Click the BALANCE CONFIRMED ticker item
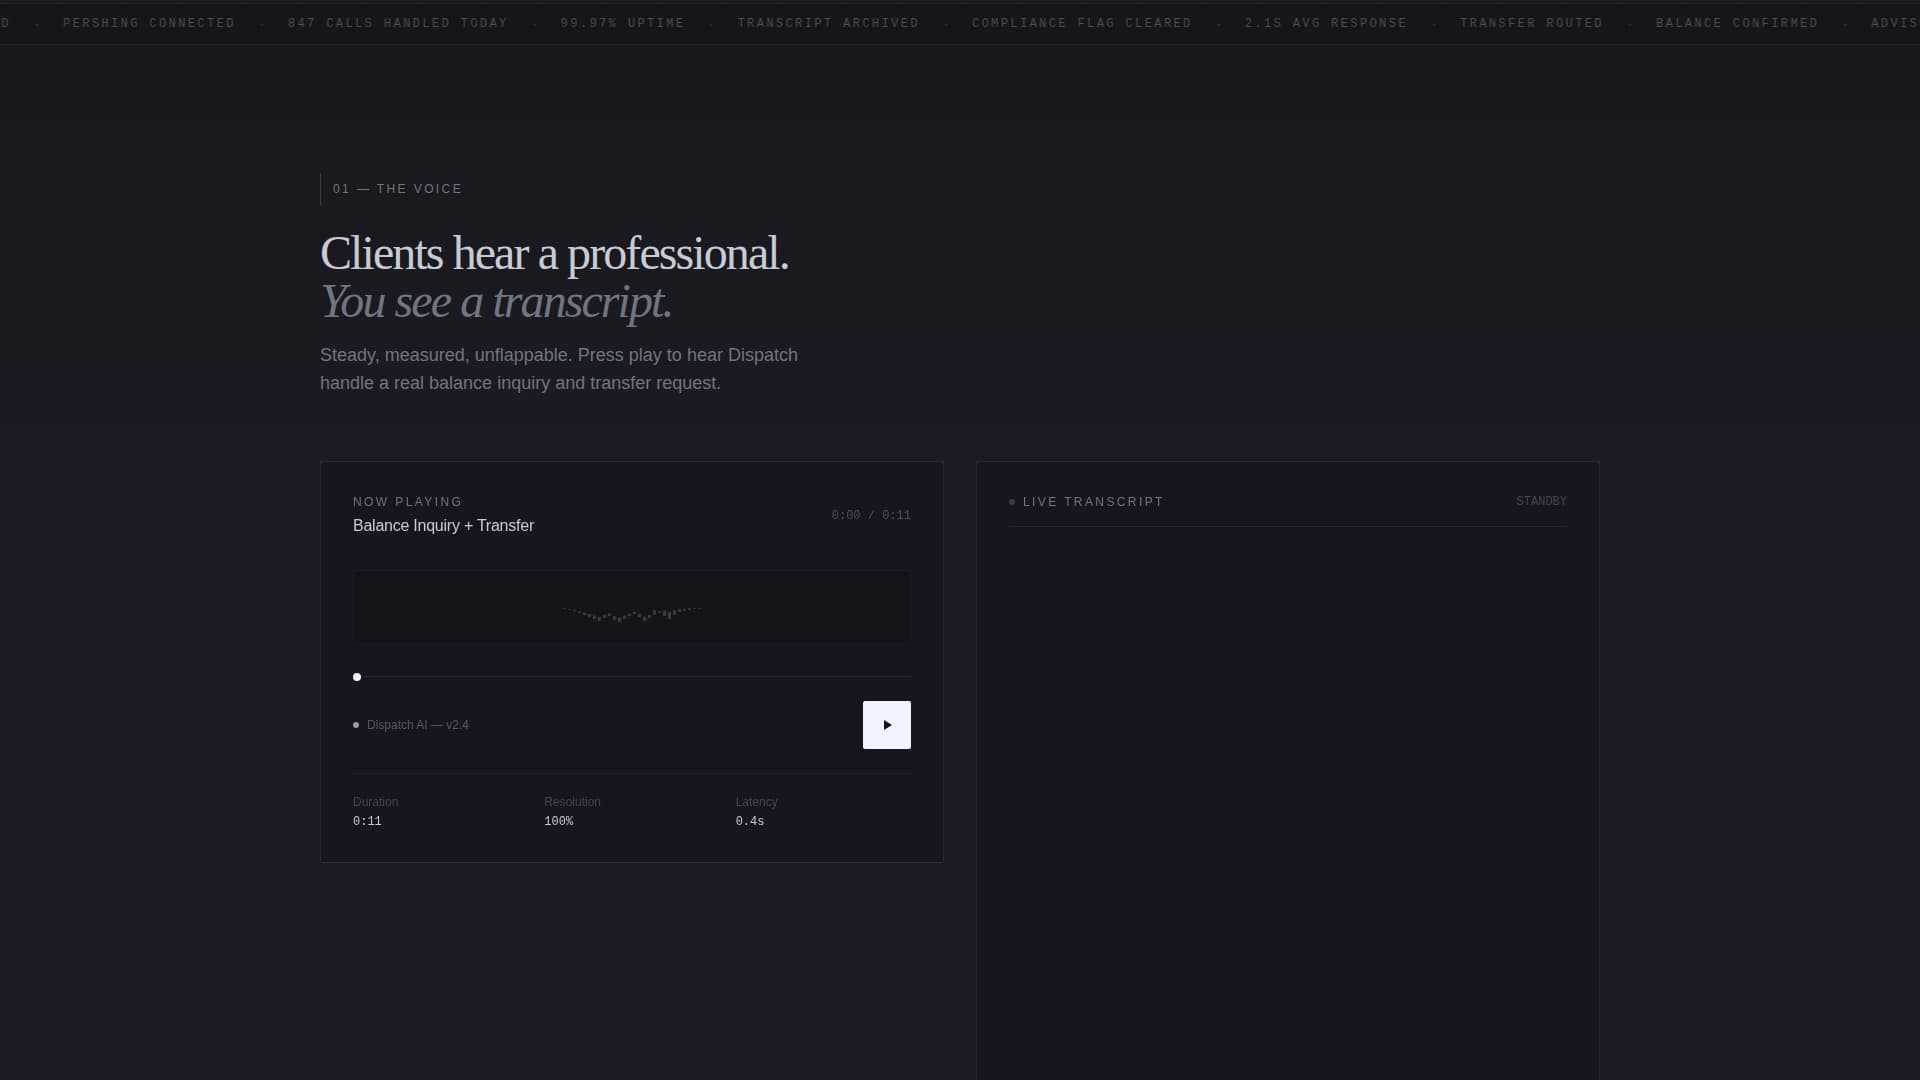The width and height of the screenshot is (1920, 1080). [x=1737, y=22]
